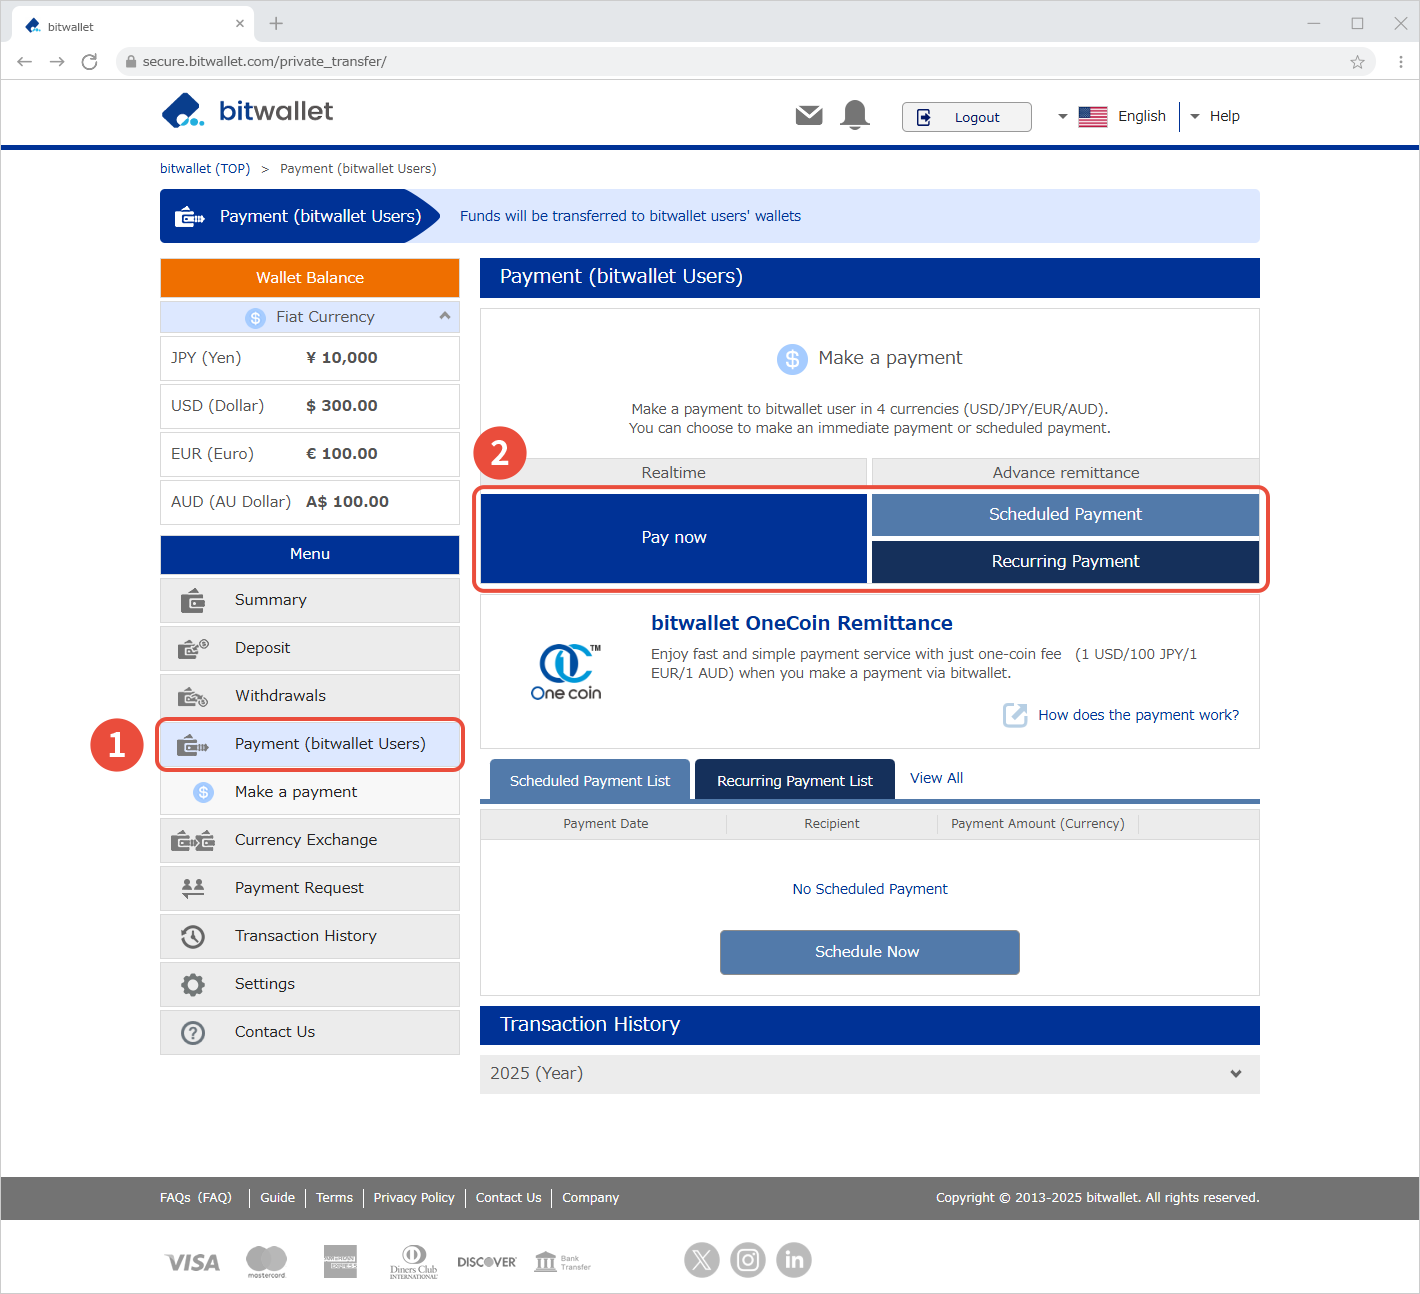The height and width of the screenshot is (1294, 1420).
Task: Open Company footer link
Action: [x=591, y=1197]
